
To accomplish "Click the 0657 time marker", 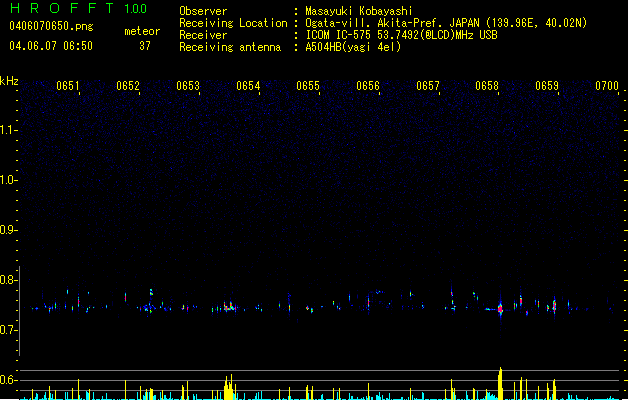I will (428, 86).
